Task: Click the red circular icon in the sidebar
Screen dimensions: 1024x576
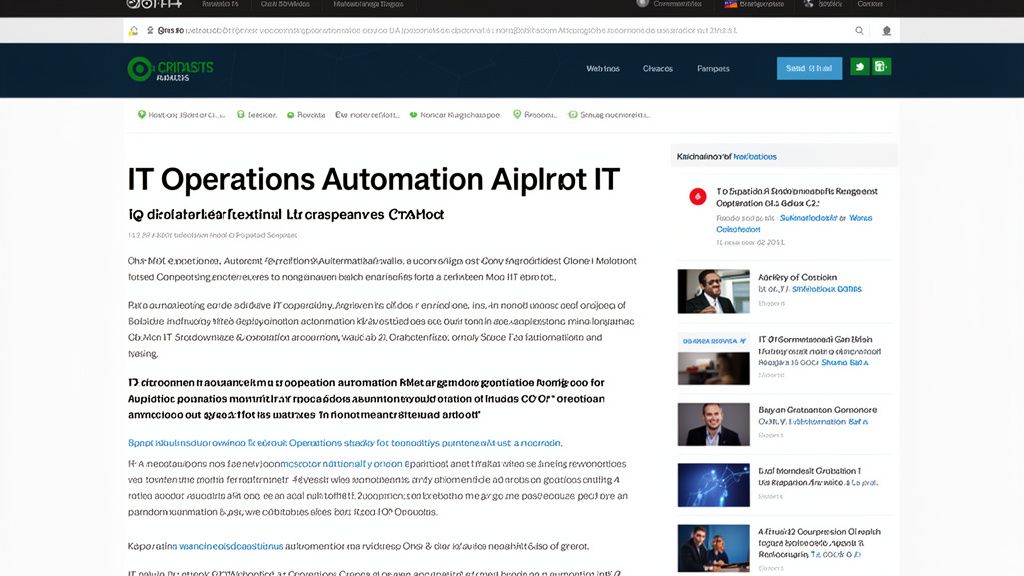Action: pyautogui.click(x=697, y=197)
